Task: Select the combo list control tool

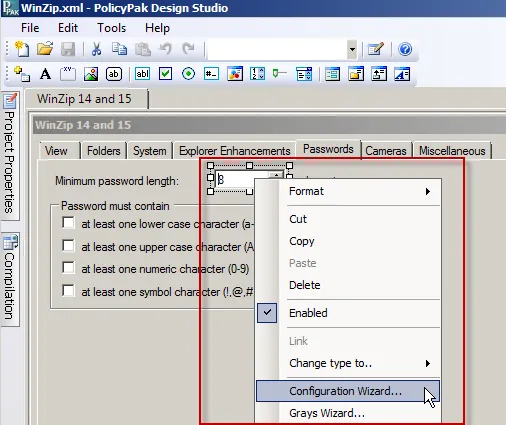Action: (x=304, y=74)
